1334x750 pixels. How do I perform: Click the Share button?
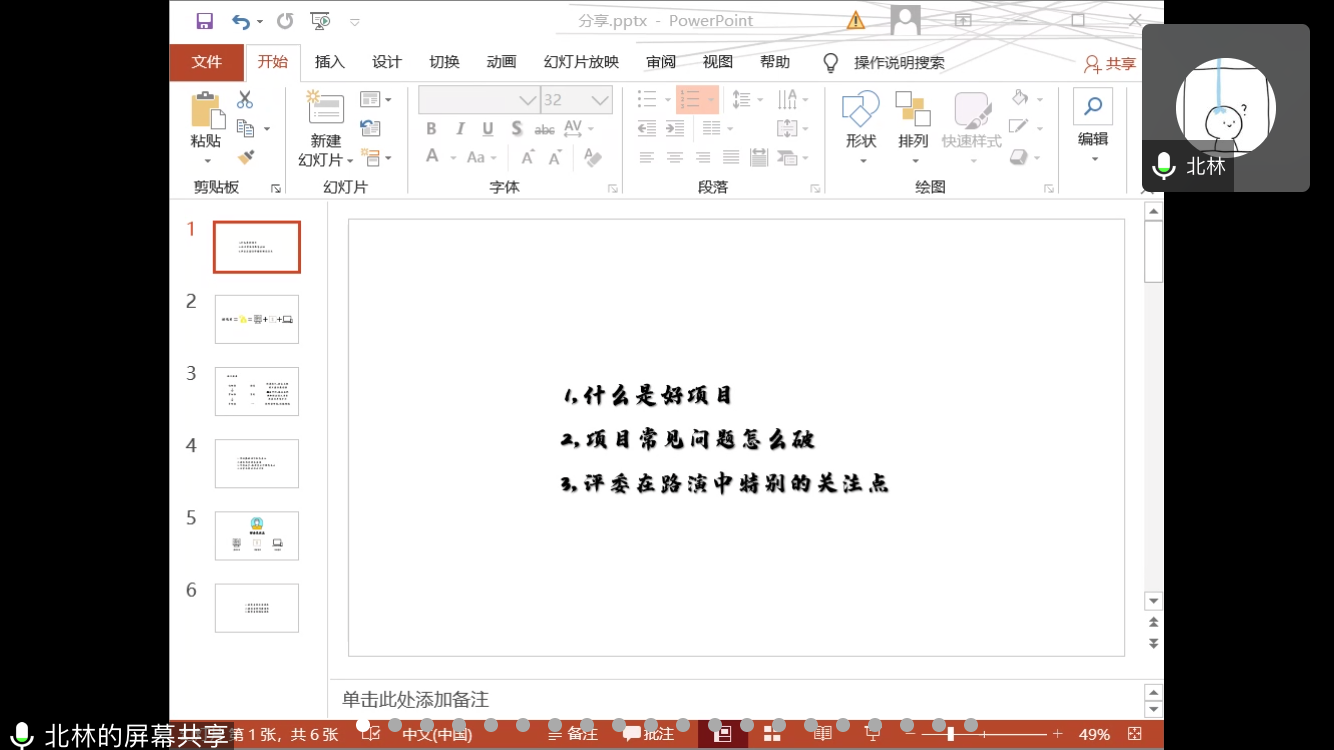(x=1110, y=64)
